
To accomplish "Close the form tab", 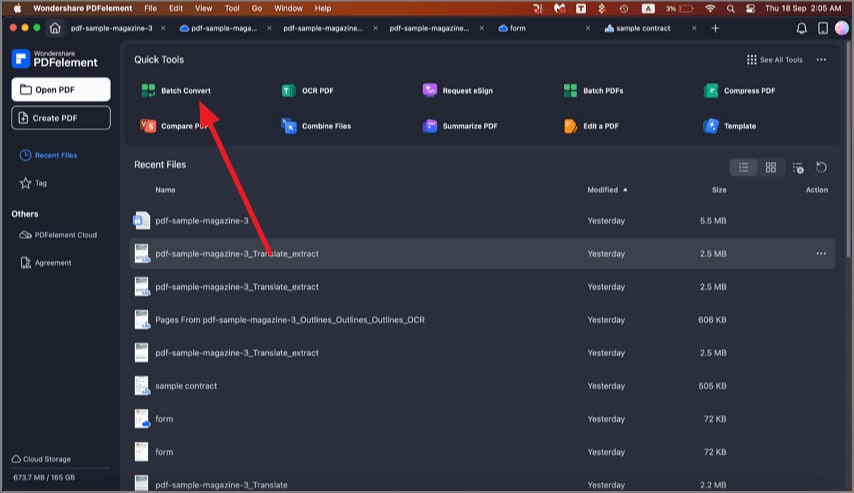I will point(588,28).
